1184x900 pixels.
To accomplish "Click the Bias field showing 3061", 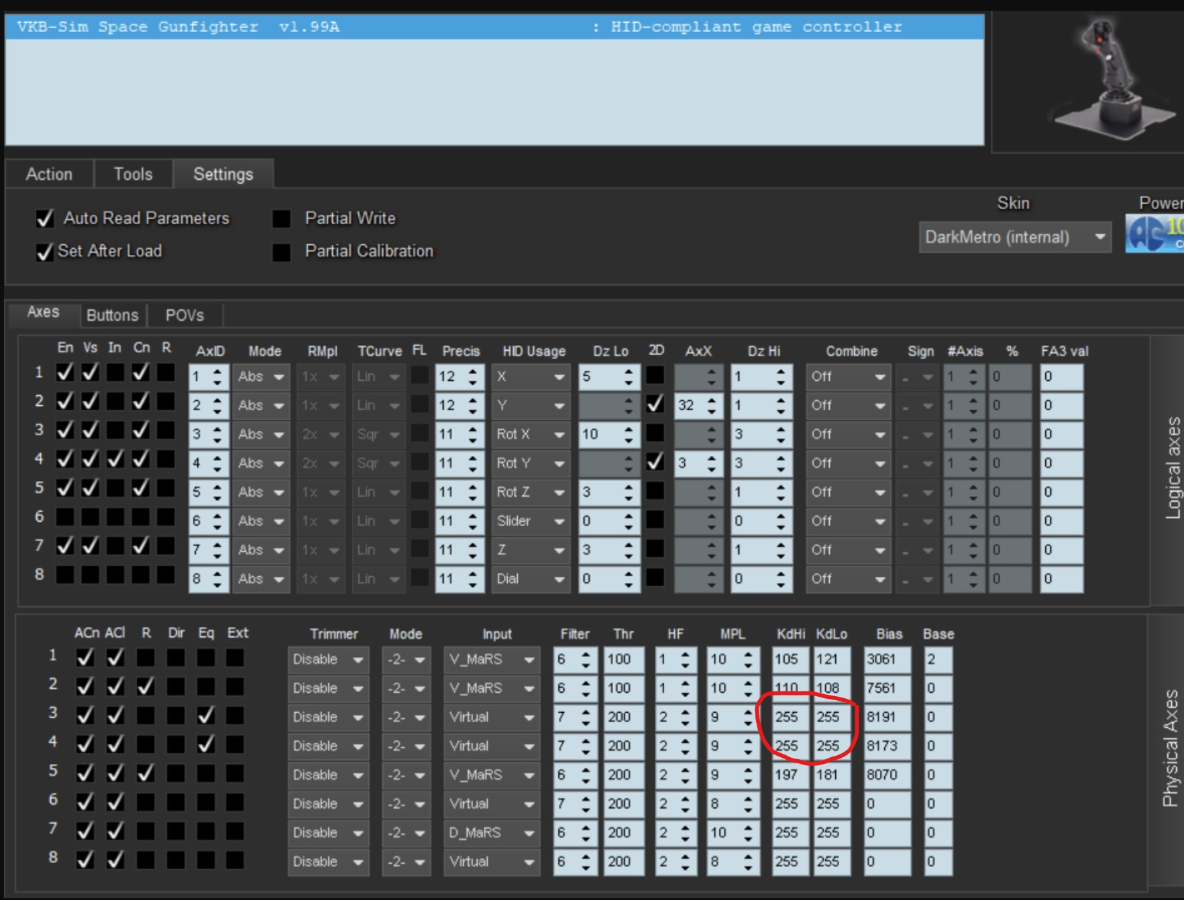I will (886, 660).
